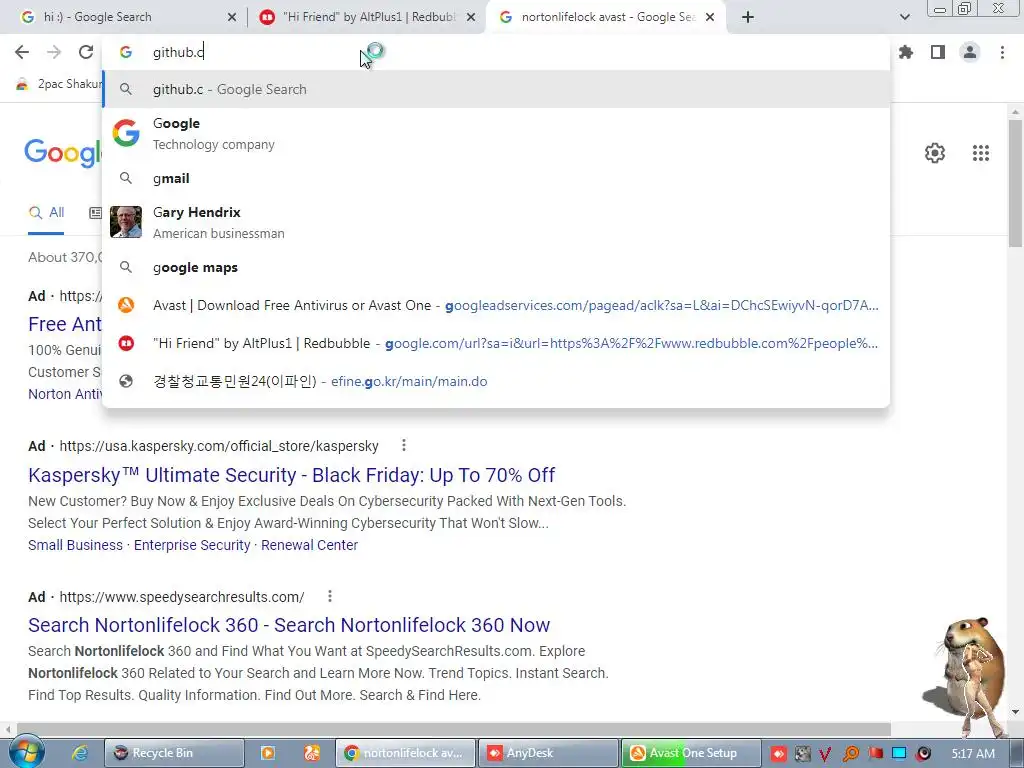Open the Extensions puzzle icon

point(906,52)
